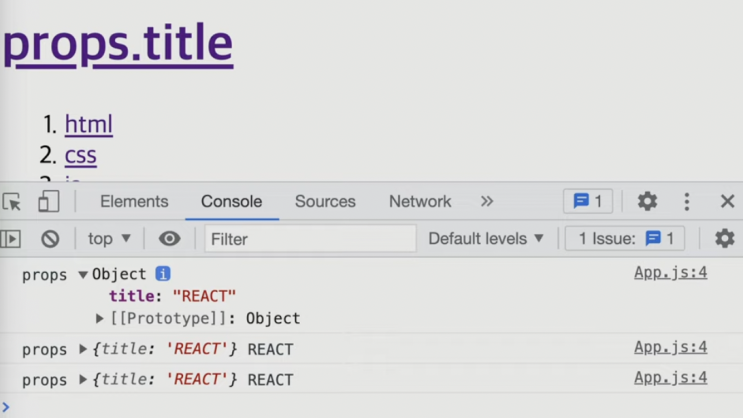Screen dimensions: 743x418
Task: Open console settings gear beside issues
Action: click(x=724, y=239)
